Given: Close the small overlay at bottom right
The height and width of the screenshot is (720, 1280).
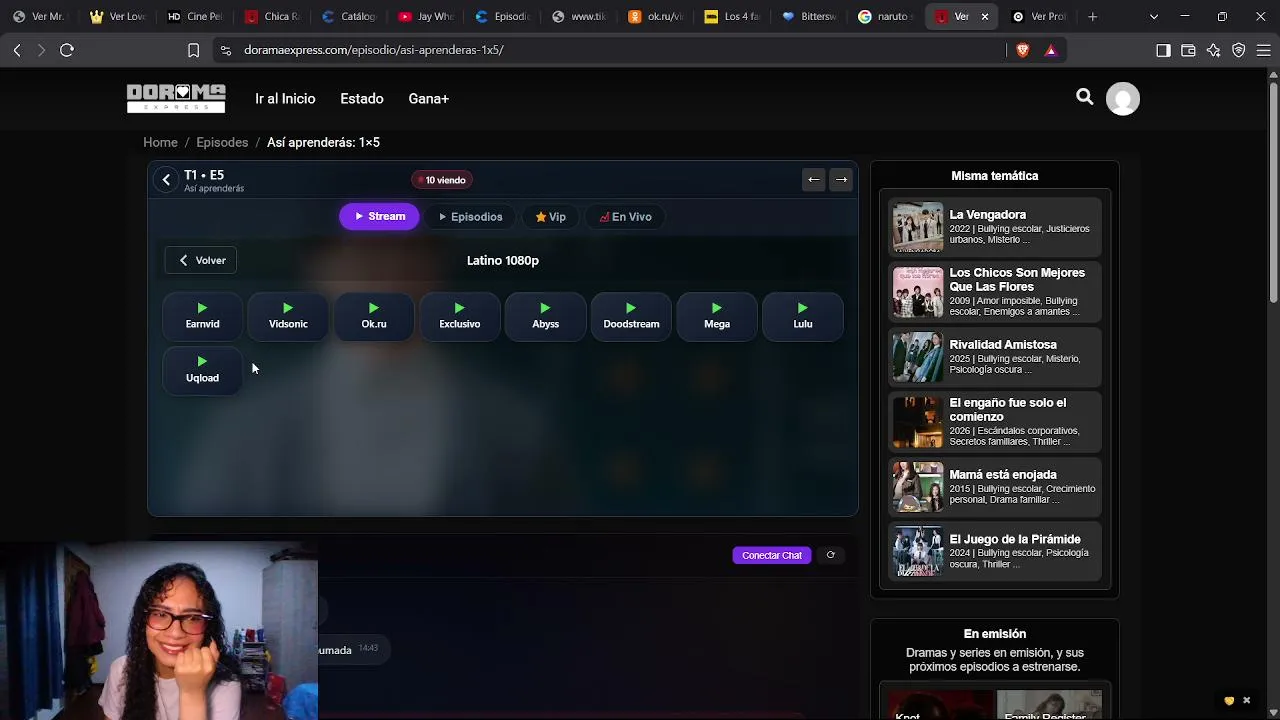Looking at the screenshot, I should tap(1246, 701).
